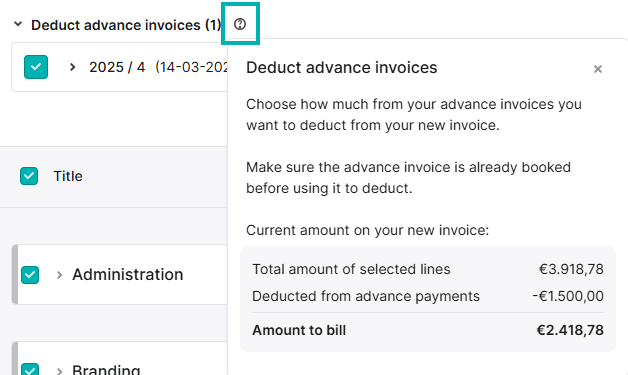Uncheck the Branding line checkbox
628x375 pixels.
30,369
